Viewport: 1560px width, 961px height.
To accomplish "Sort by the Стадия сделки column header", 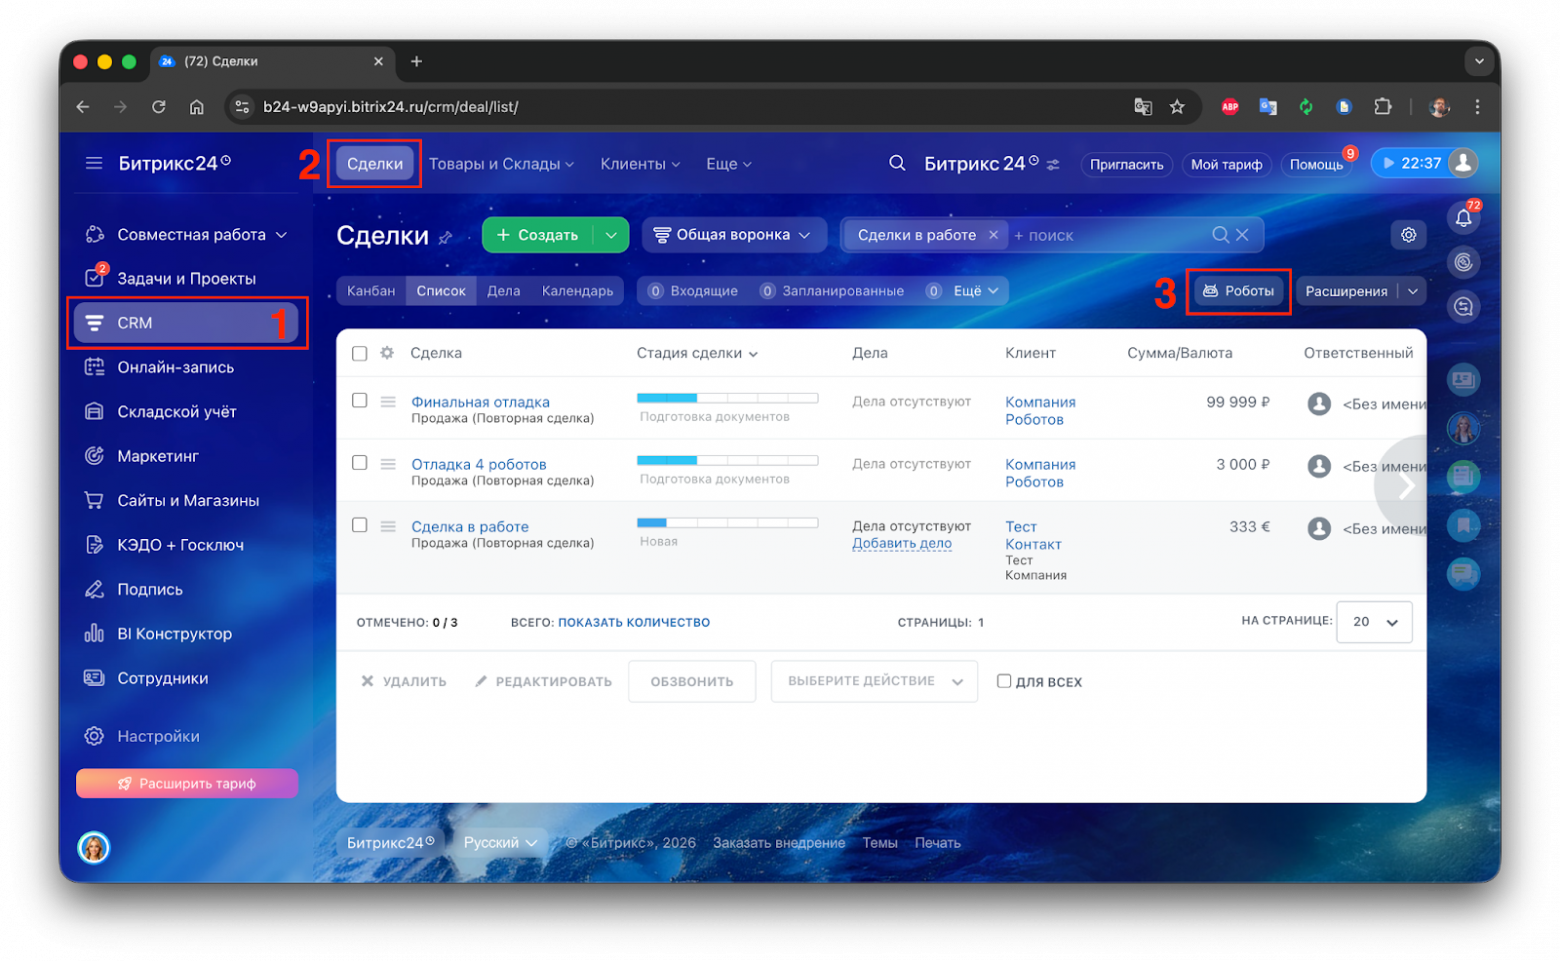I will coord(697,353).
